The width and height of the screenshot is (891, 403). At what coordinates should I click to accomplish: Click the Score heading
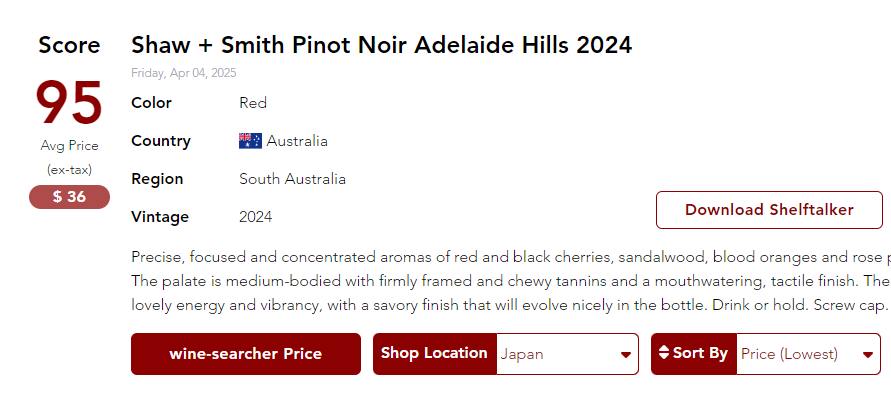(x=69, y=45)
